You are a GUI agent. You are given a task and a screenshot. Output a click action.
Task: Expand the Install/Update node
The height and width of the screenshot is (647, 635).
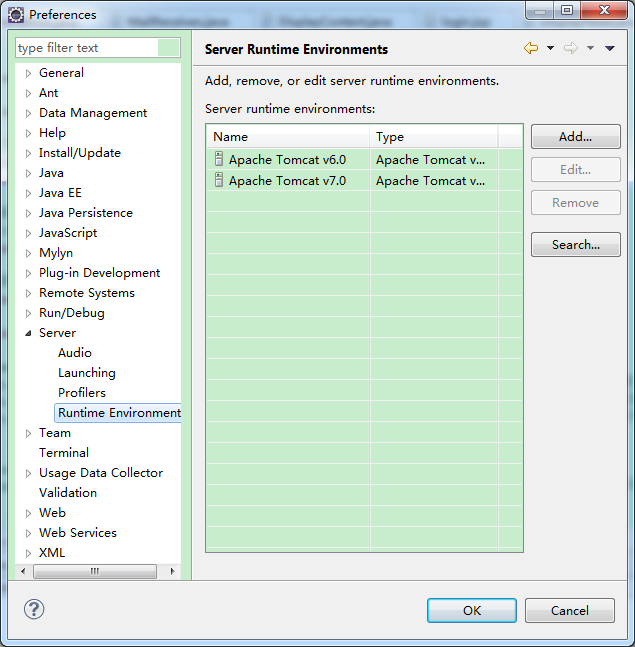28,153
